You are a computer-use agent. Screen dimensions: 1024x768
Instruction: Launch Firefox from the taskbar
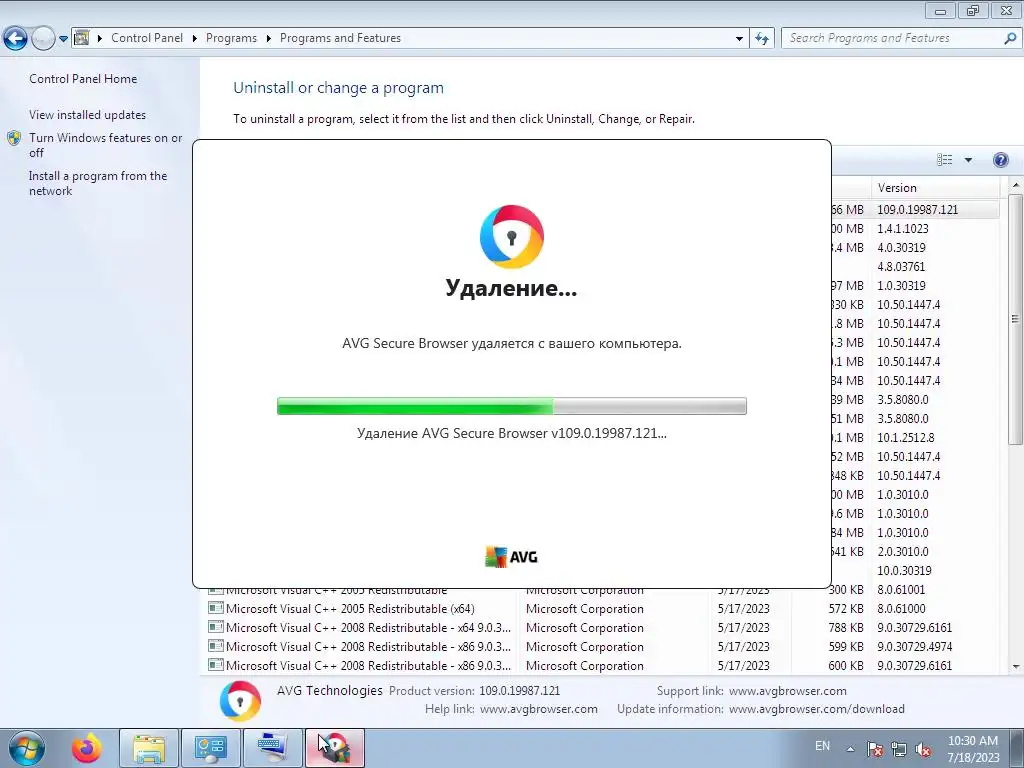[x=87, y=748]
